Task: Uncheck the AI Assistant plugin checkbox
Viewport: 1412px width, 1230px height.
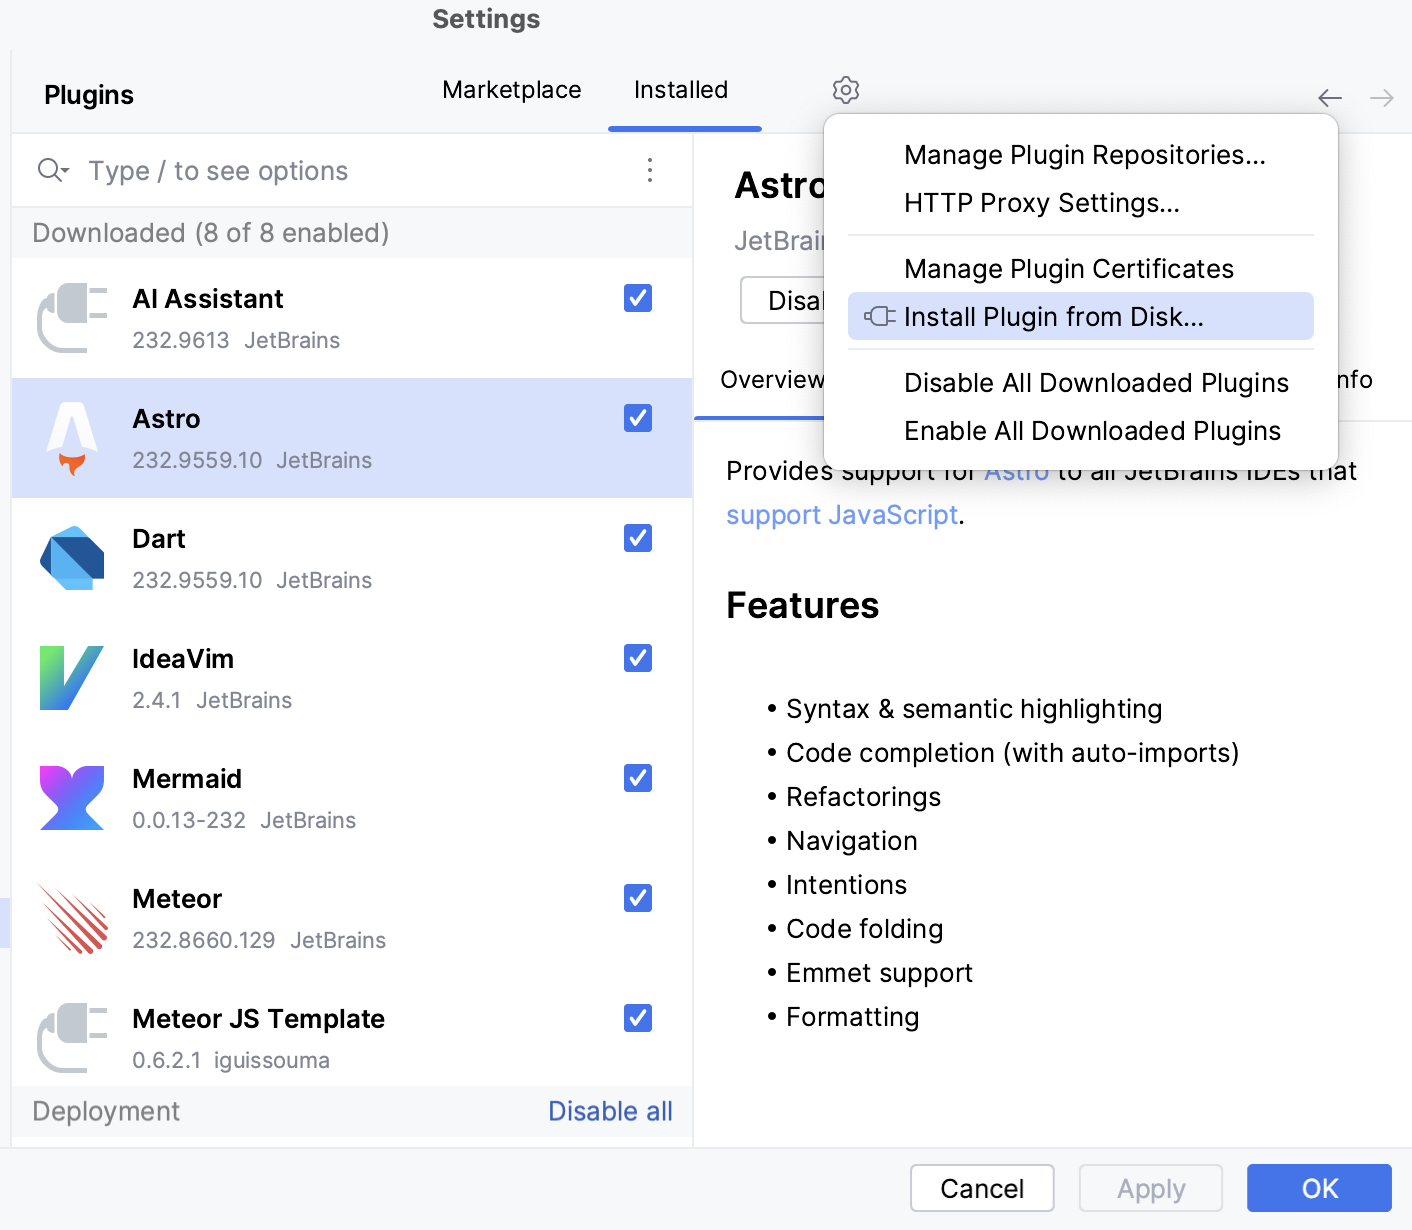Action: coord(638,298)
